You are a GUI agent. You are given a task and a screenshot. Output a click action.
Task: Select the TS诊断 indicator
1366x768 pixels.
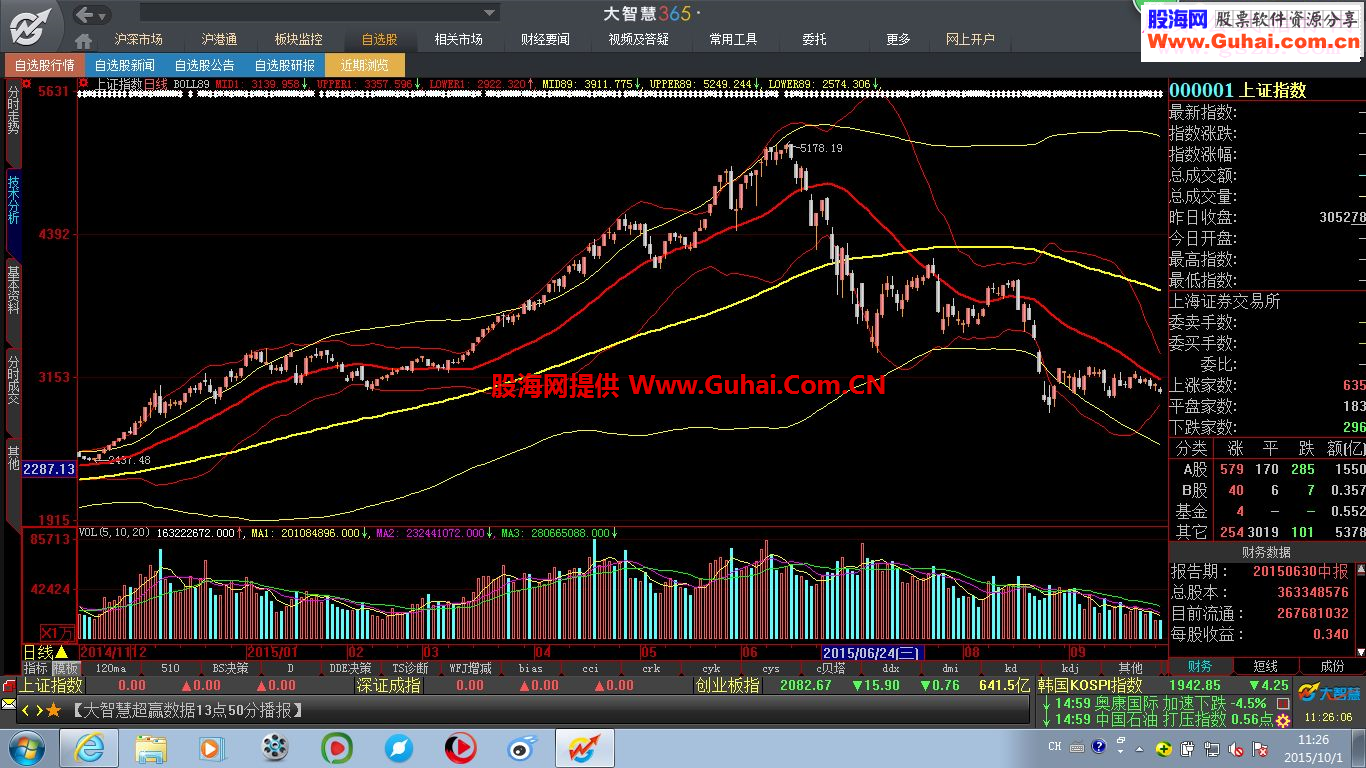410,668
